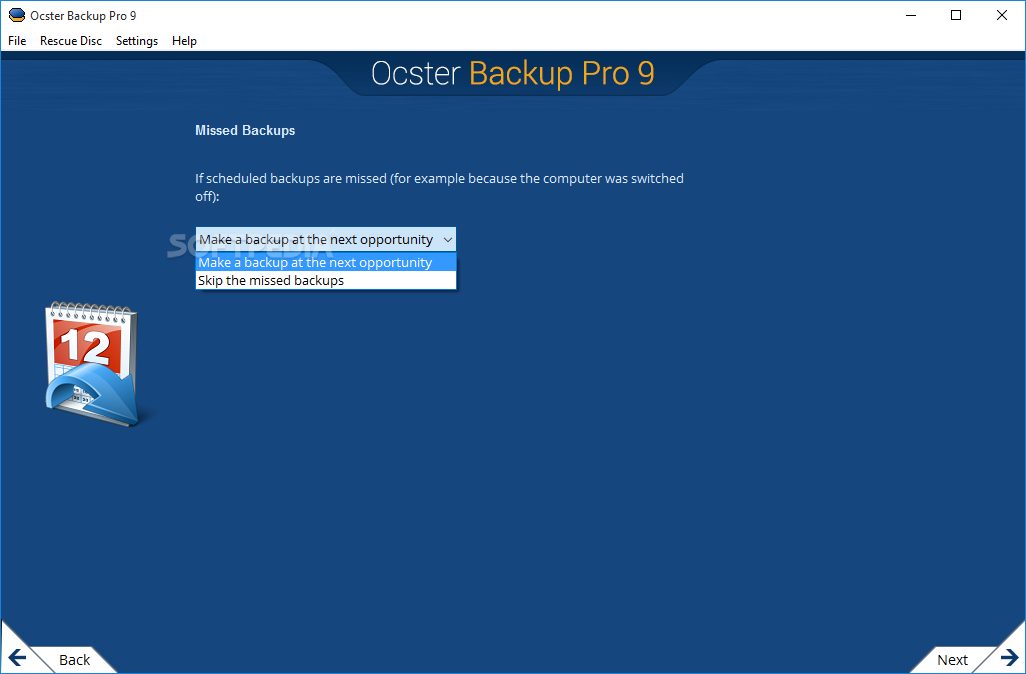The width and height of the screenshot is (1026, 674).
Task: Choose 'Skip the missed backups' option
Action: [326, 281]
